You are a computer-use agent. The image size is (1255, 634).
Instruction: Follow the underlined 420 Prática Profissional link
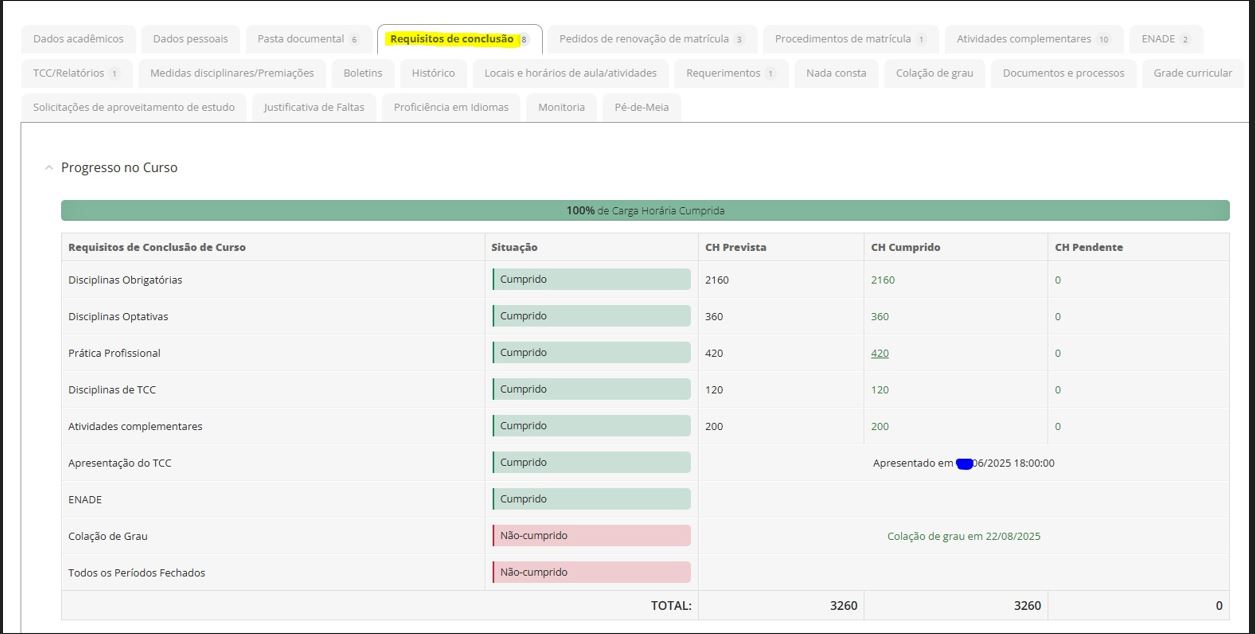point(880,353)
